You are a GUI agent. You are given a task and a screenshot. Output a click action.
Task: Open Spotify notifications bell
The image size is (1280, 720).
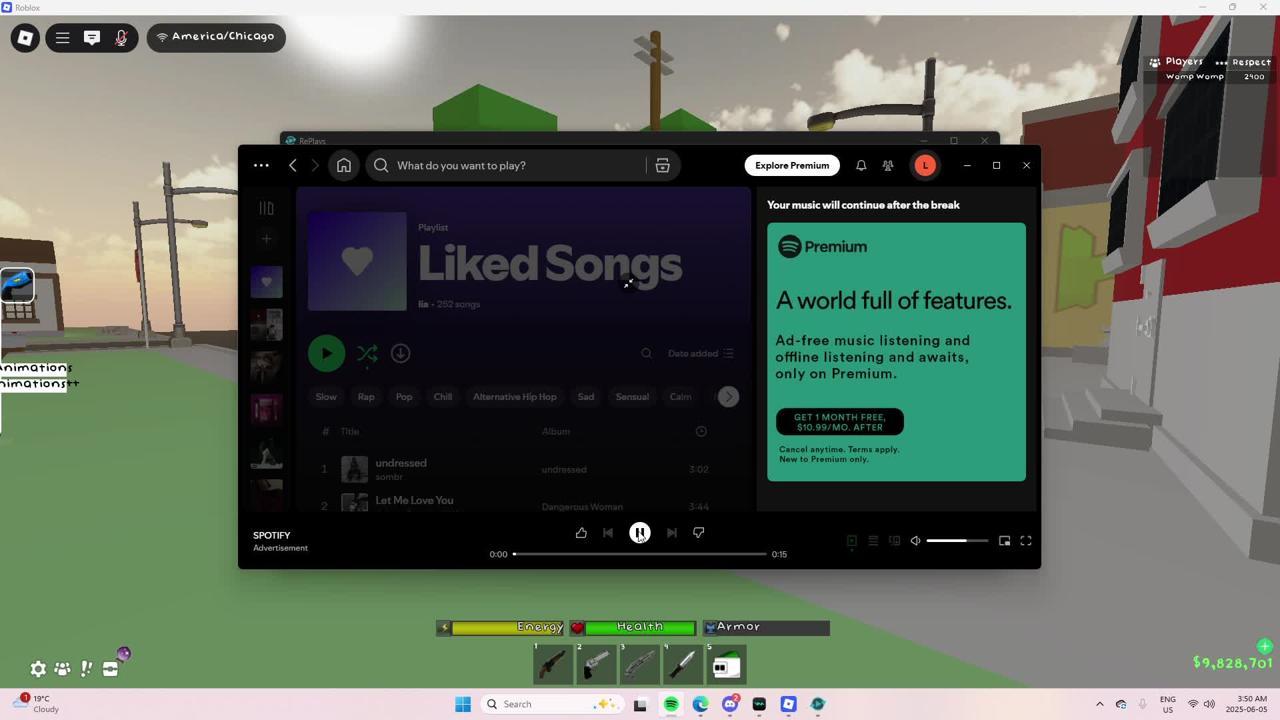point(861,166)
